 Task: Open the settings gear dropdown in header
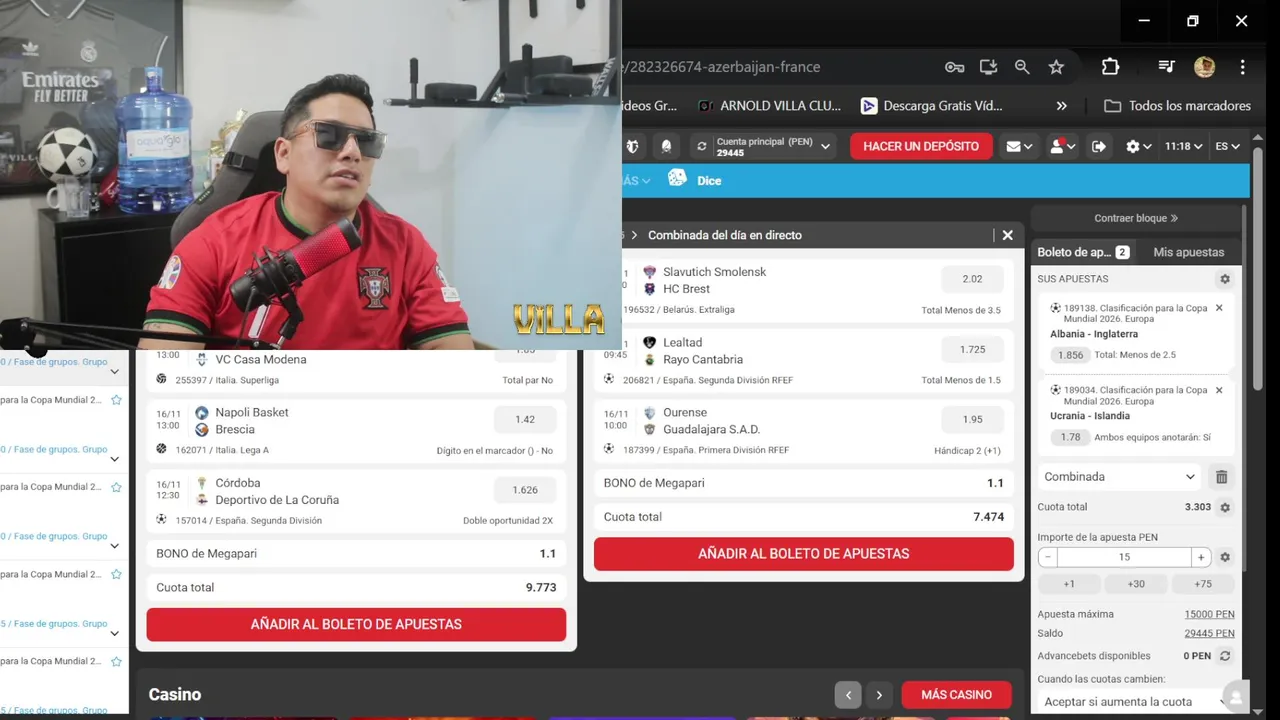1138,146
